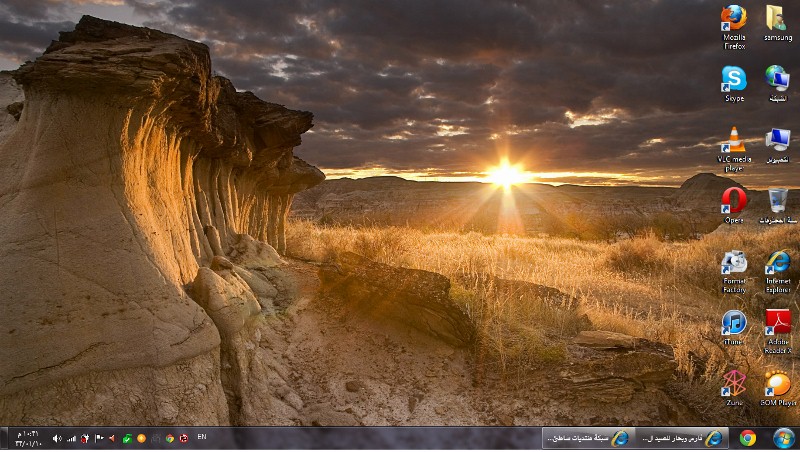Open iTunes from the desktop
Viewport: 800px width, 452px height.
coord(734,323)
